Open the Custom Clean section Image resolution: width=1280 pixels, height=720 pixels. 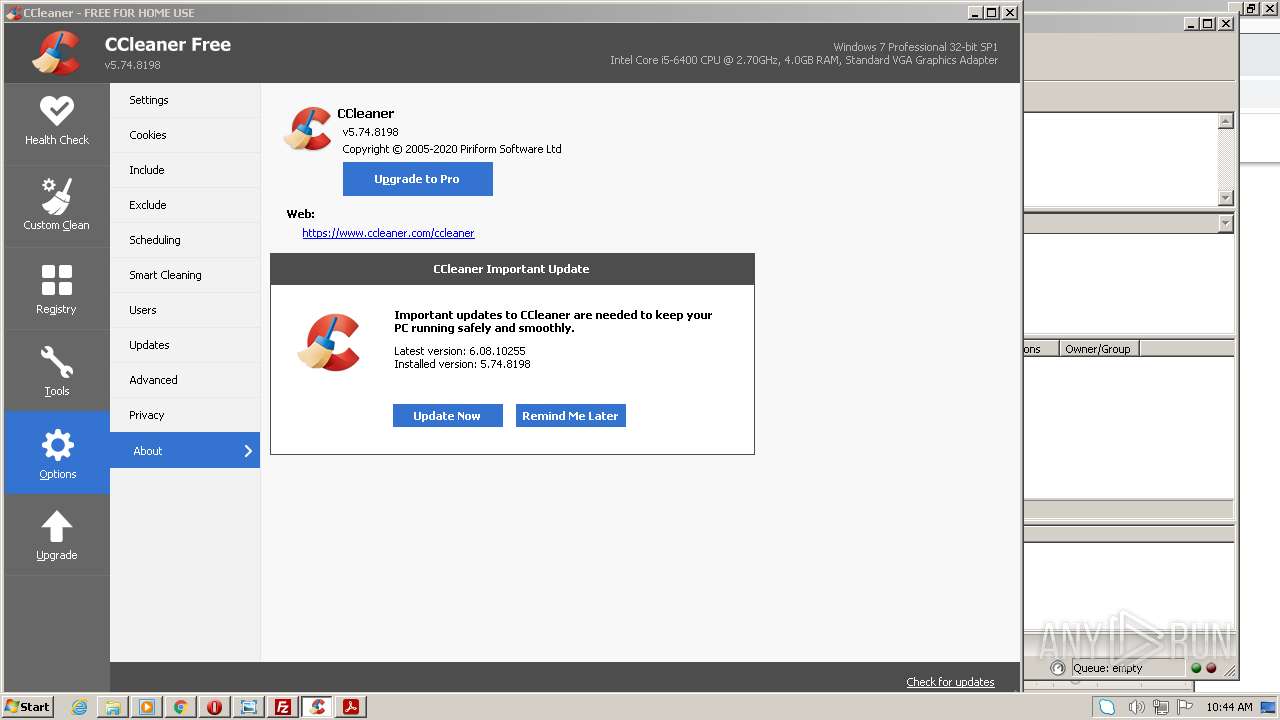(57, 205)
